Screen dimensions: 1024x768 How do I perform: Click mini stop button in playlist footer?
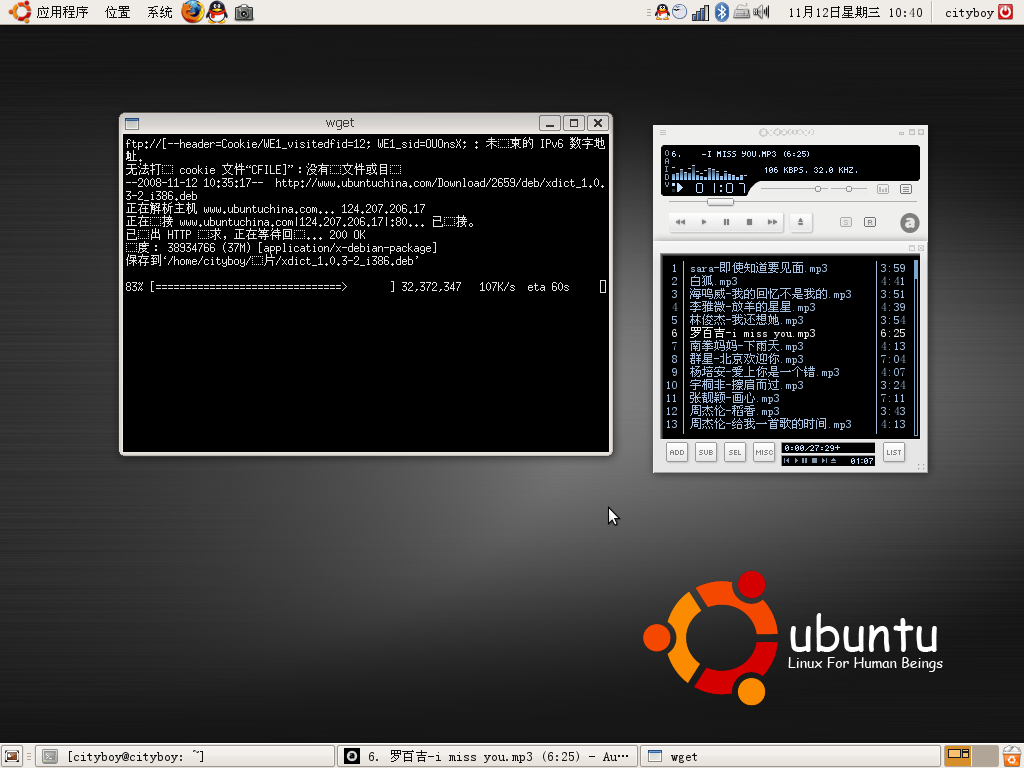coord(814,461)
